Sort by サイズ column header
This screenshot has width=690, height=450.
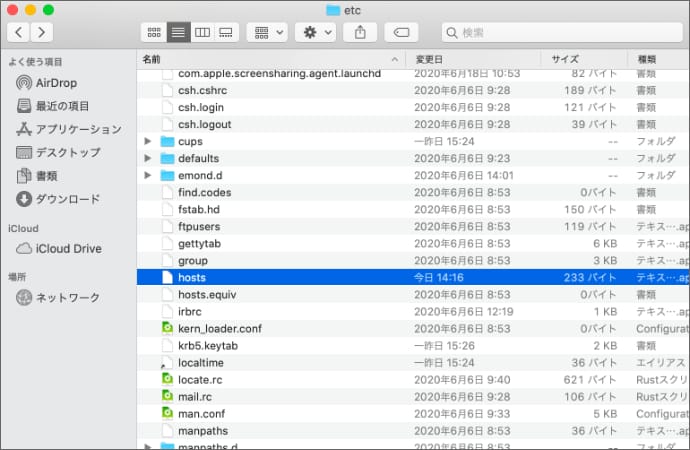(x=565, y=59)
